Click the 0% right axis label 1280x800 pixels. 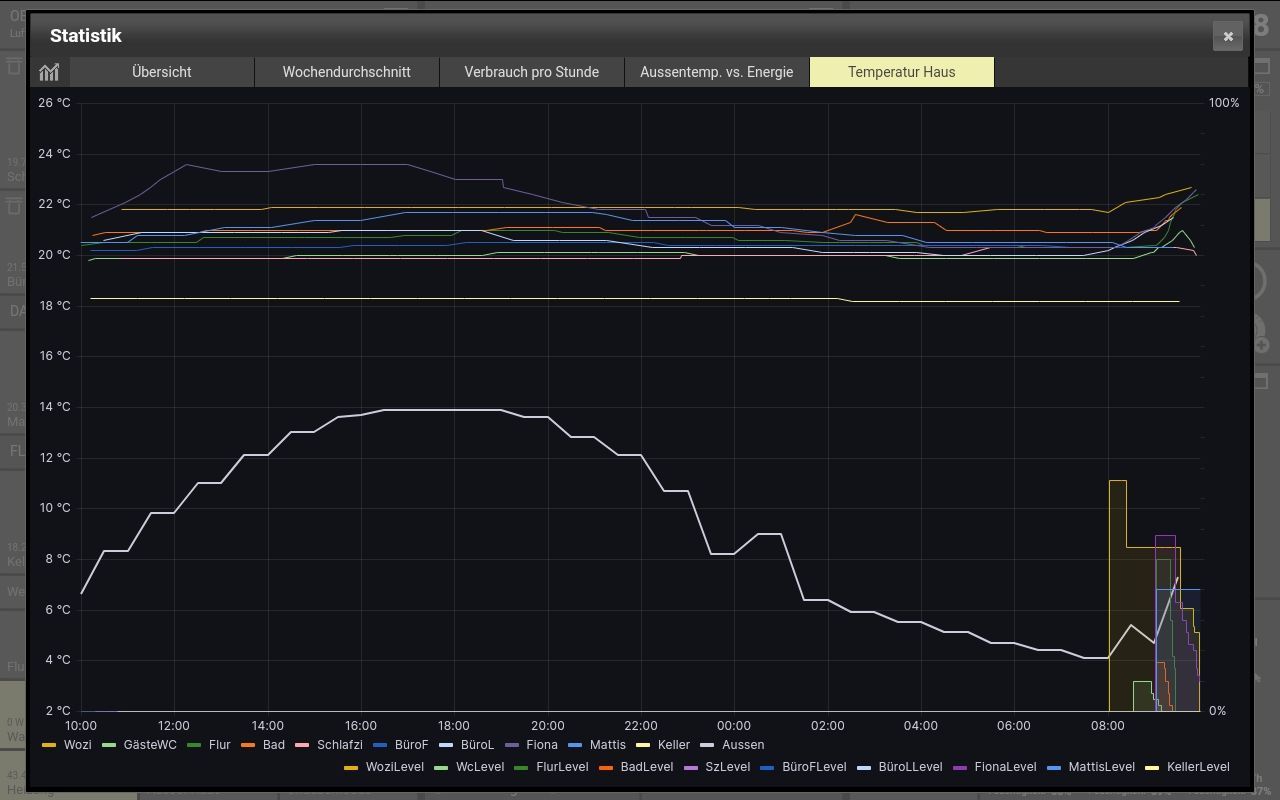point(1217,711)
